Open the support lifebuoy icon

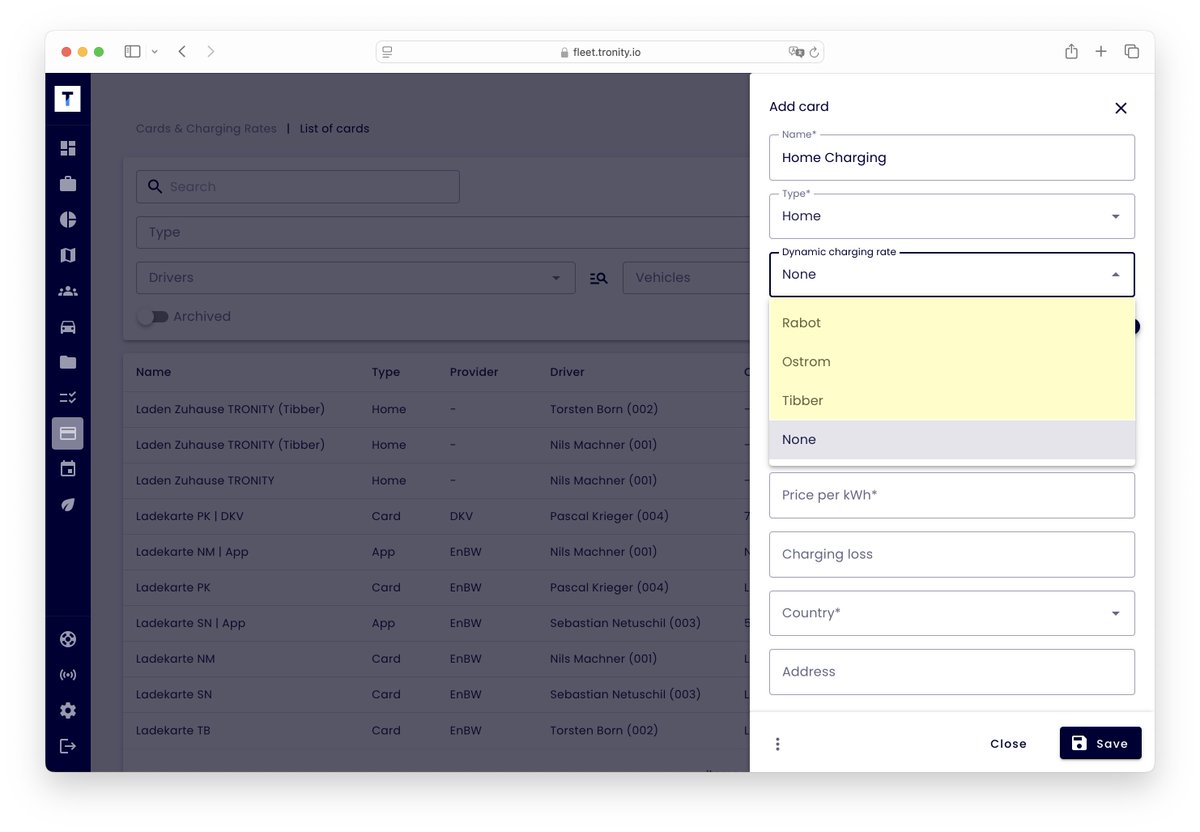tap(68, 639)
